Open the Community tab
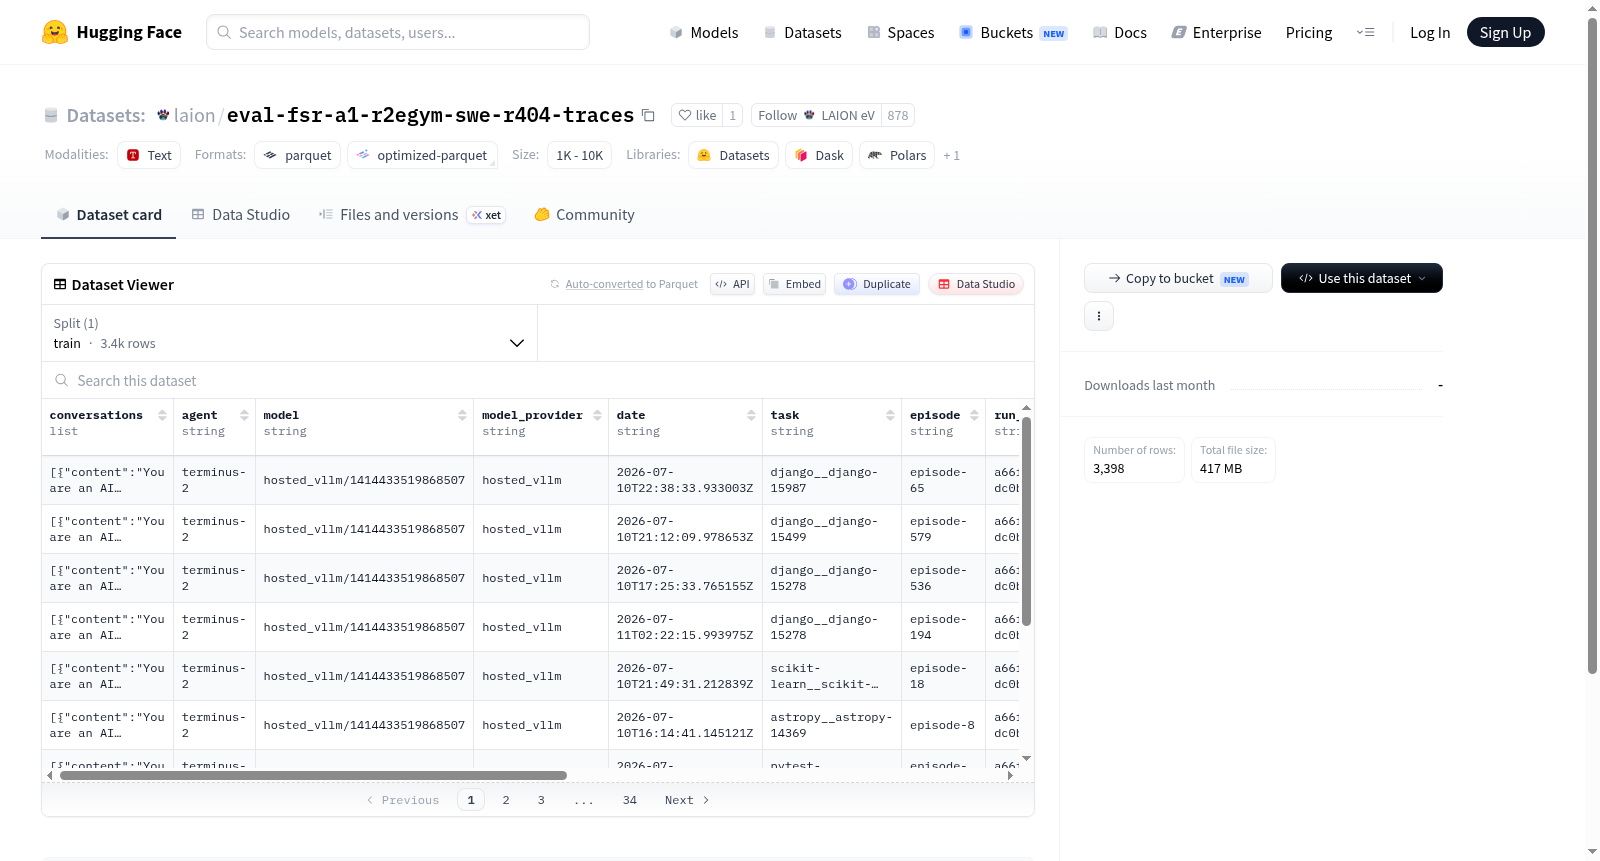Screen dimensions: 1600x861 pyautogui.click(x=584, y=214)
